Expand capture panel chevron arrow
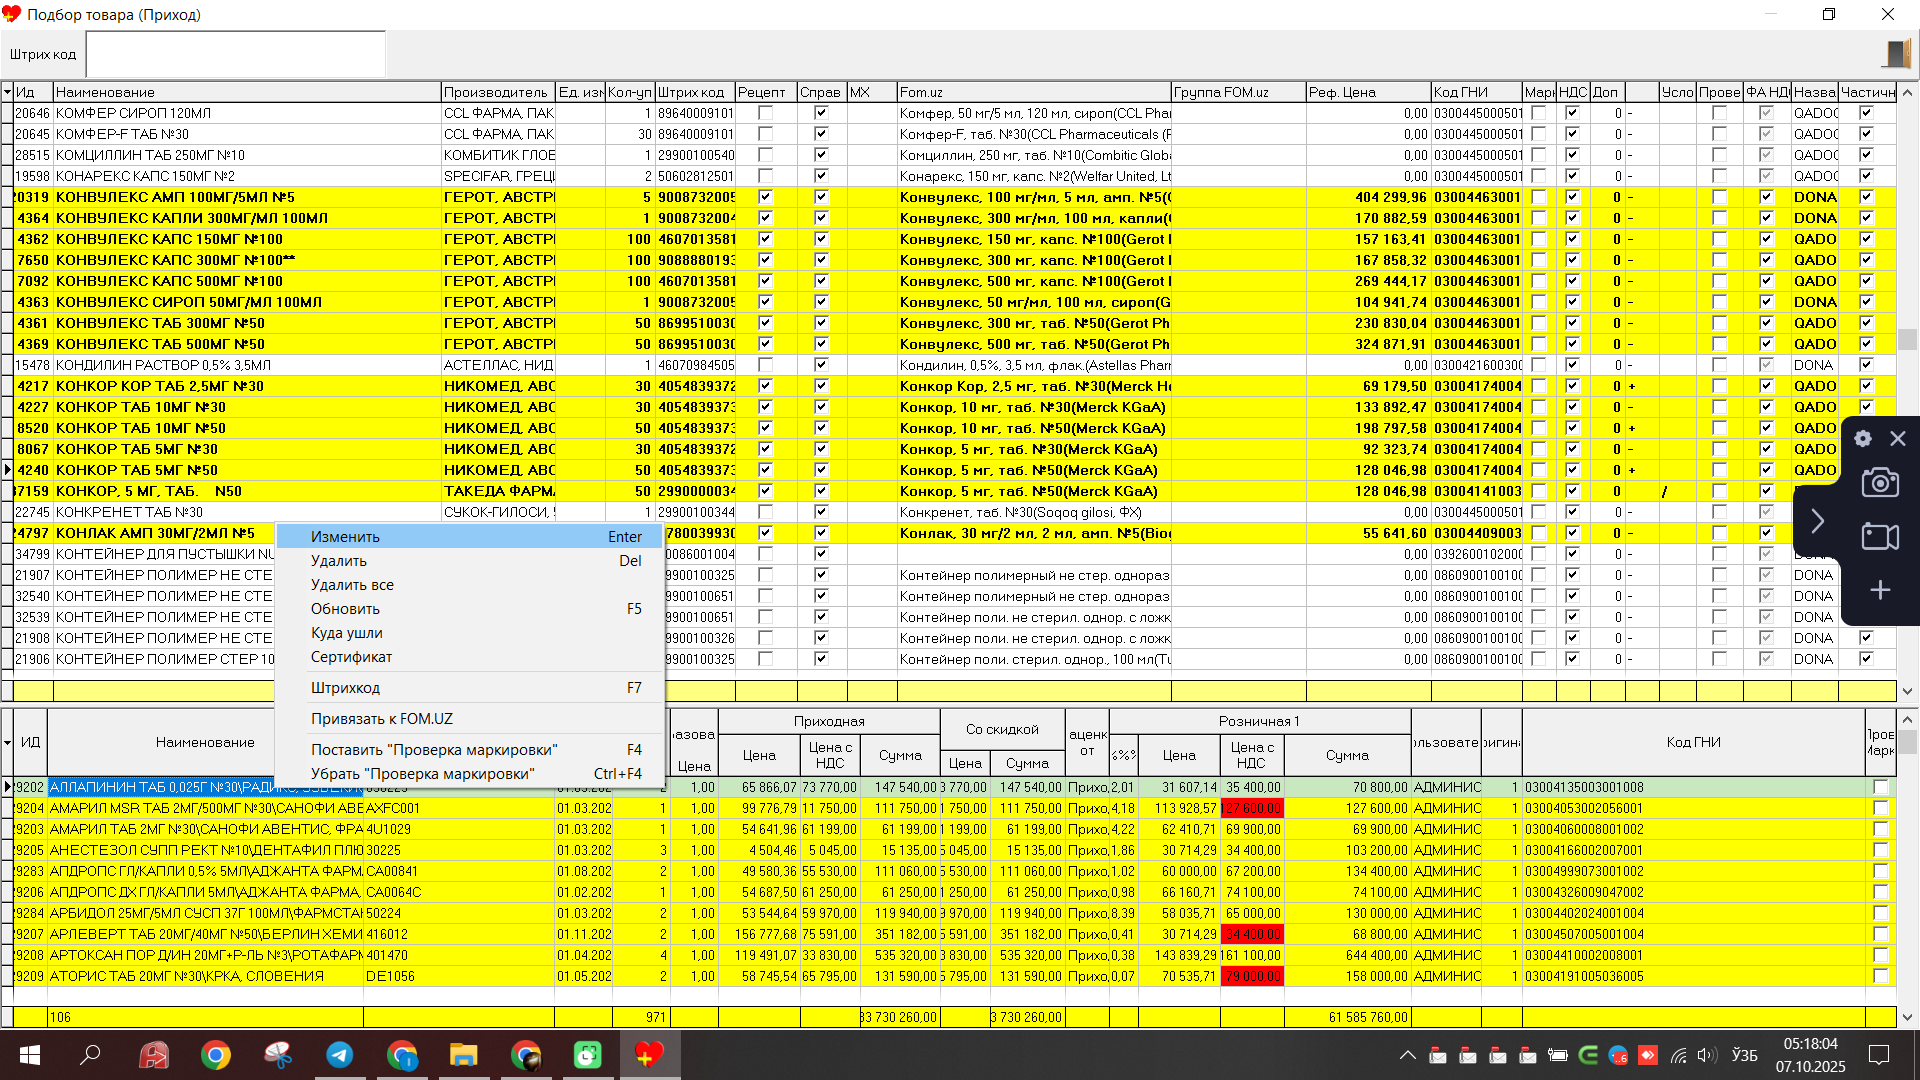This screenshot has width=1920, height=1080. 1817,521
